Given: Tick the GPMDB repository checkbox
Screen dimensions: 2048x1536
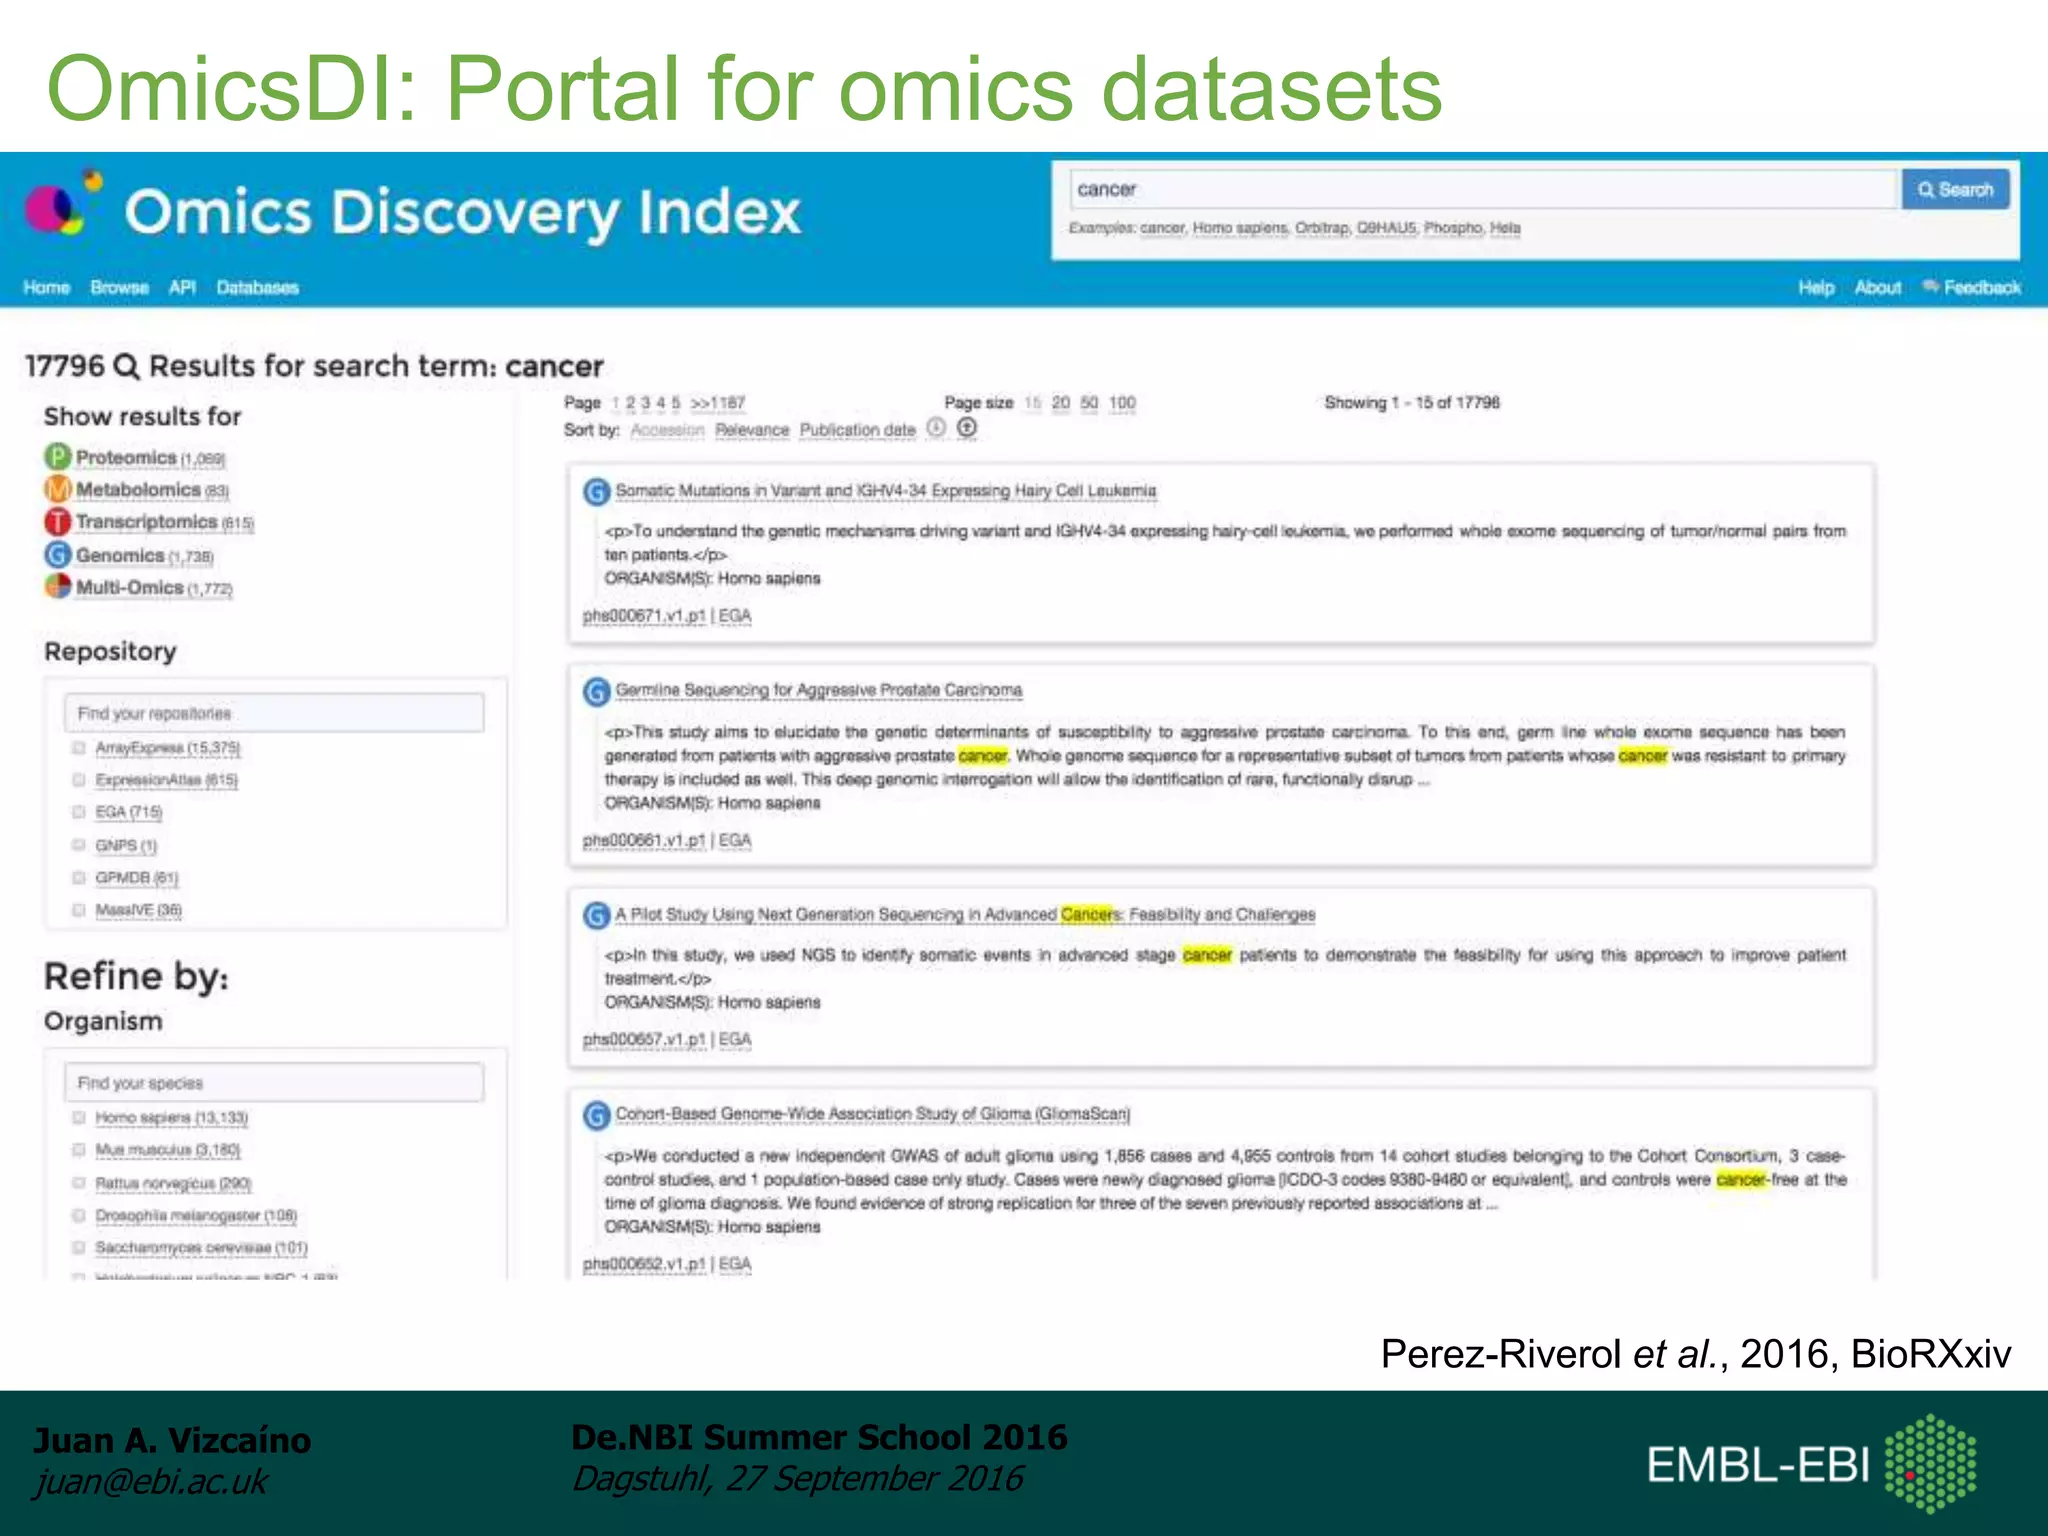Looking at the screenshot, I should [78, 878].
